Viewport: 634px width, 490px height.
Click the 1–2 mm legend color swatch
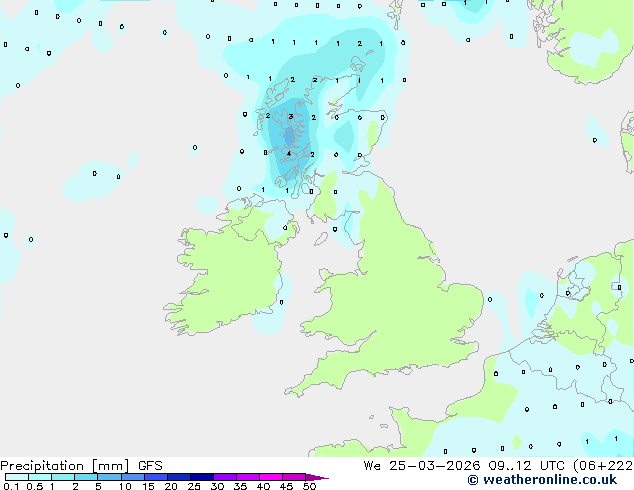coord(63,477)
